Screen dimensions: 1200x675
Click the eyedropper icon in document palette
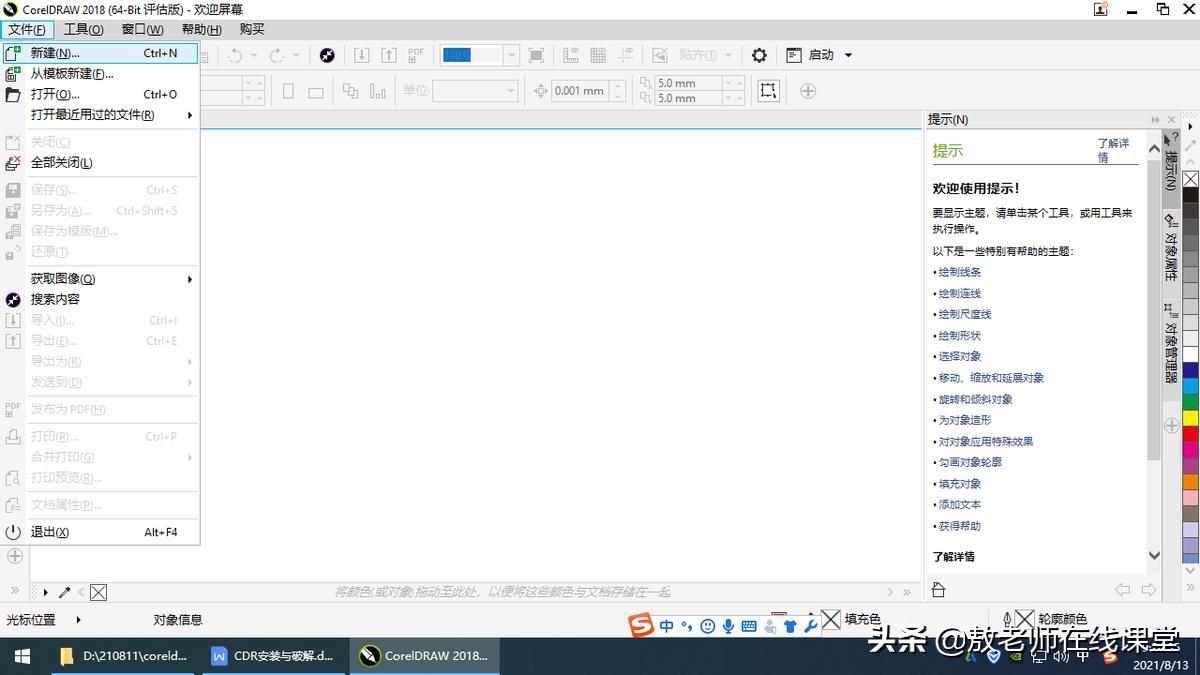tap(65, 592)
